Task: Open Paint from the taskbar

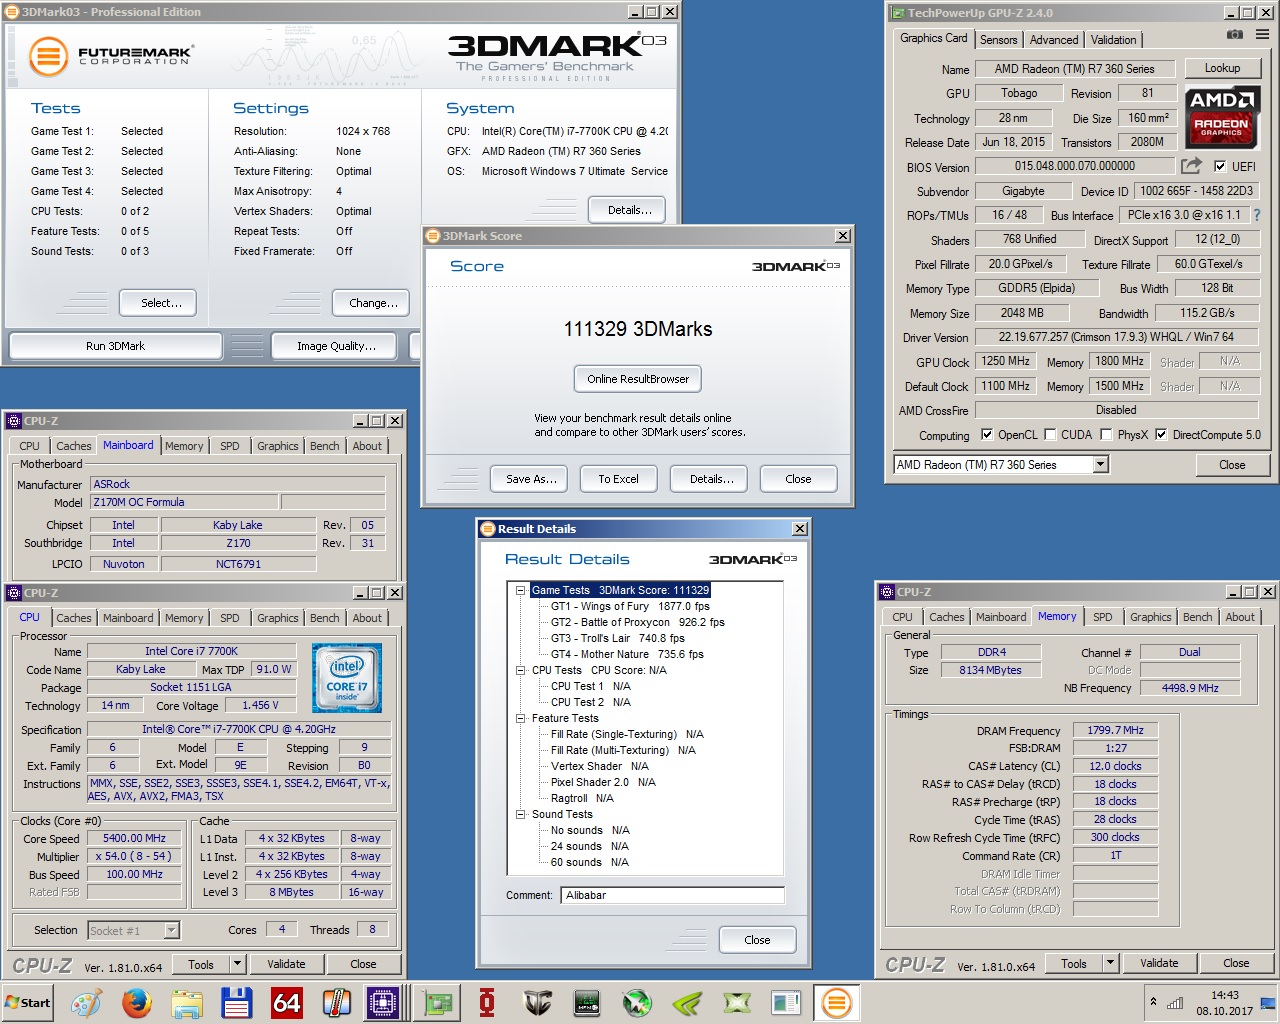Action: (x=86, y=1002)
